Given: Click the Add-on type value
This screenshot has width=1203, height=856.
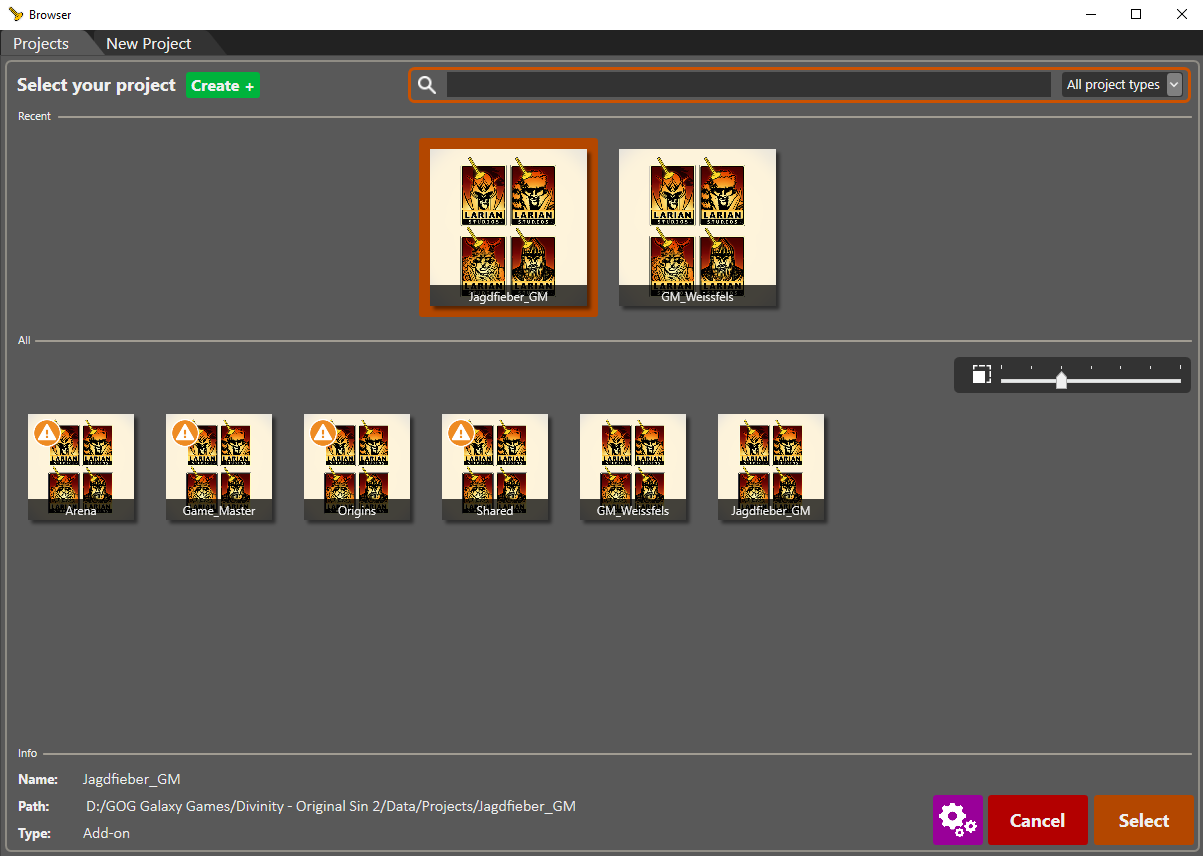Looking at the screenshot, I should [x=106, y=833].
